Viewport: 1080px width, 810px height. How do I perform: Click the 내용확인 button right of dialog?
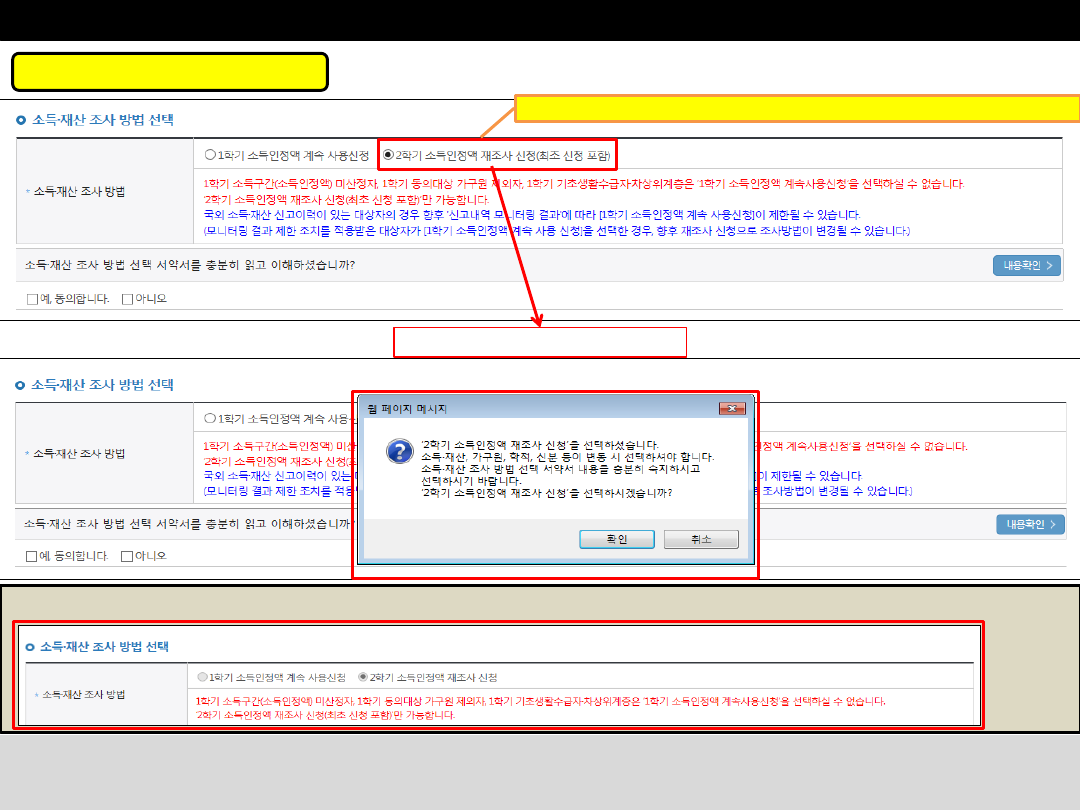1030,524
